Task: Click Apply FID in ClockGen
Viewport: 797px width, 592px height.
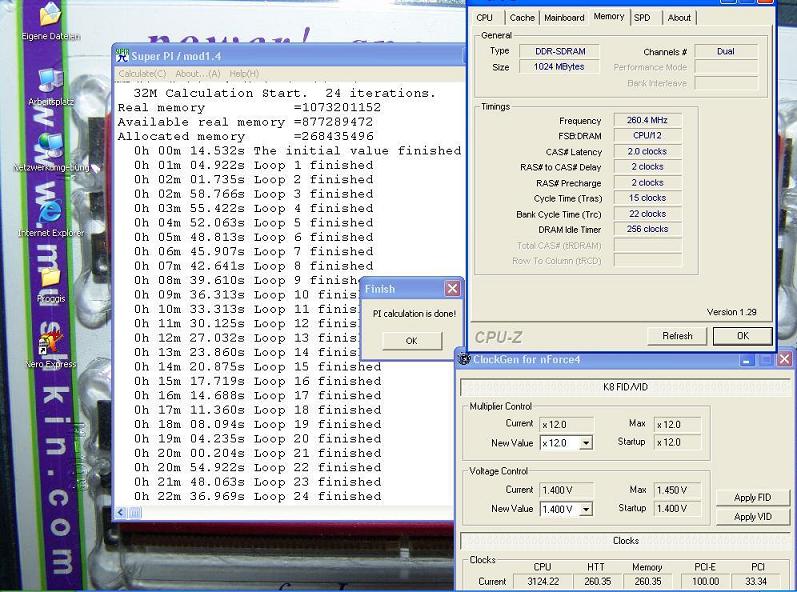Action: [752, 497]
